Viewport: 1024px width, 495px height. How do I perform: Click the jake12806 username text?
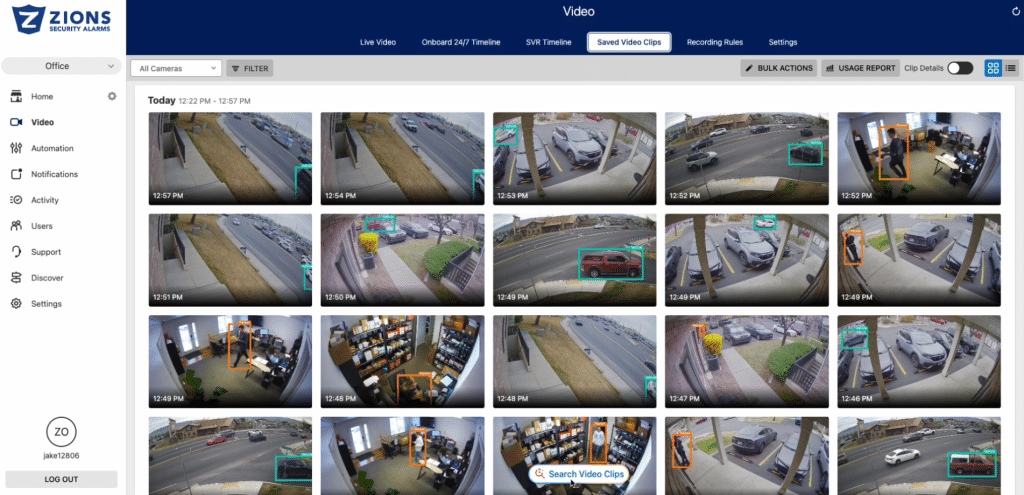point(61,456)
